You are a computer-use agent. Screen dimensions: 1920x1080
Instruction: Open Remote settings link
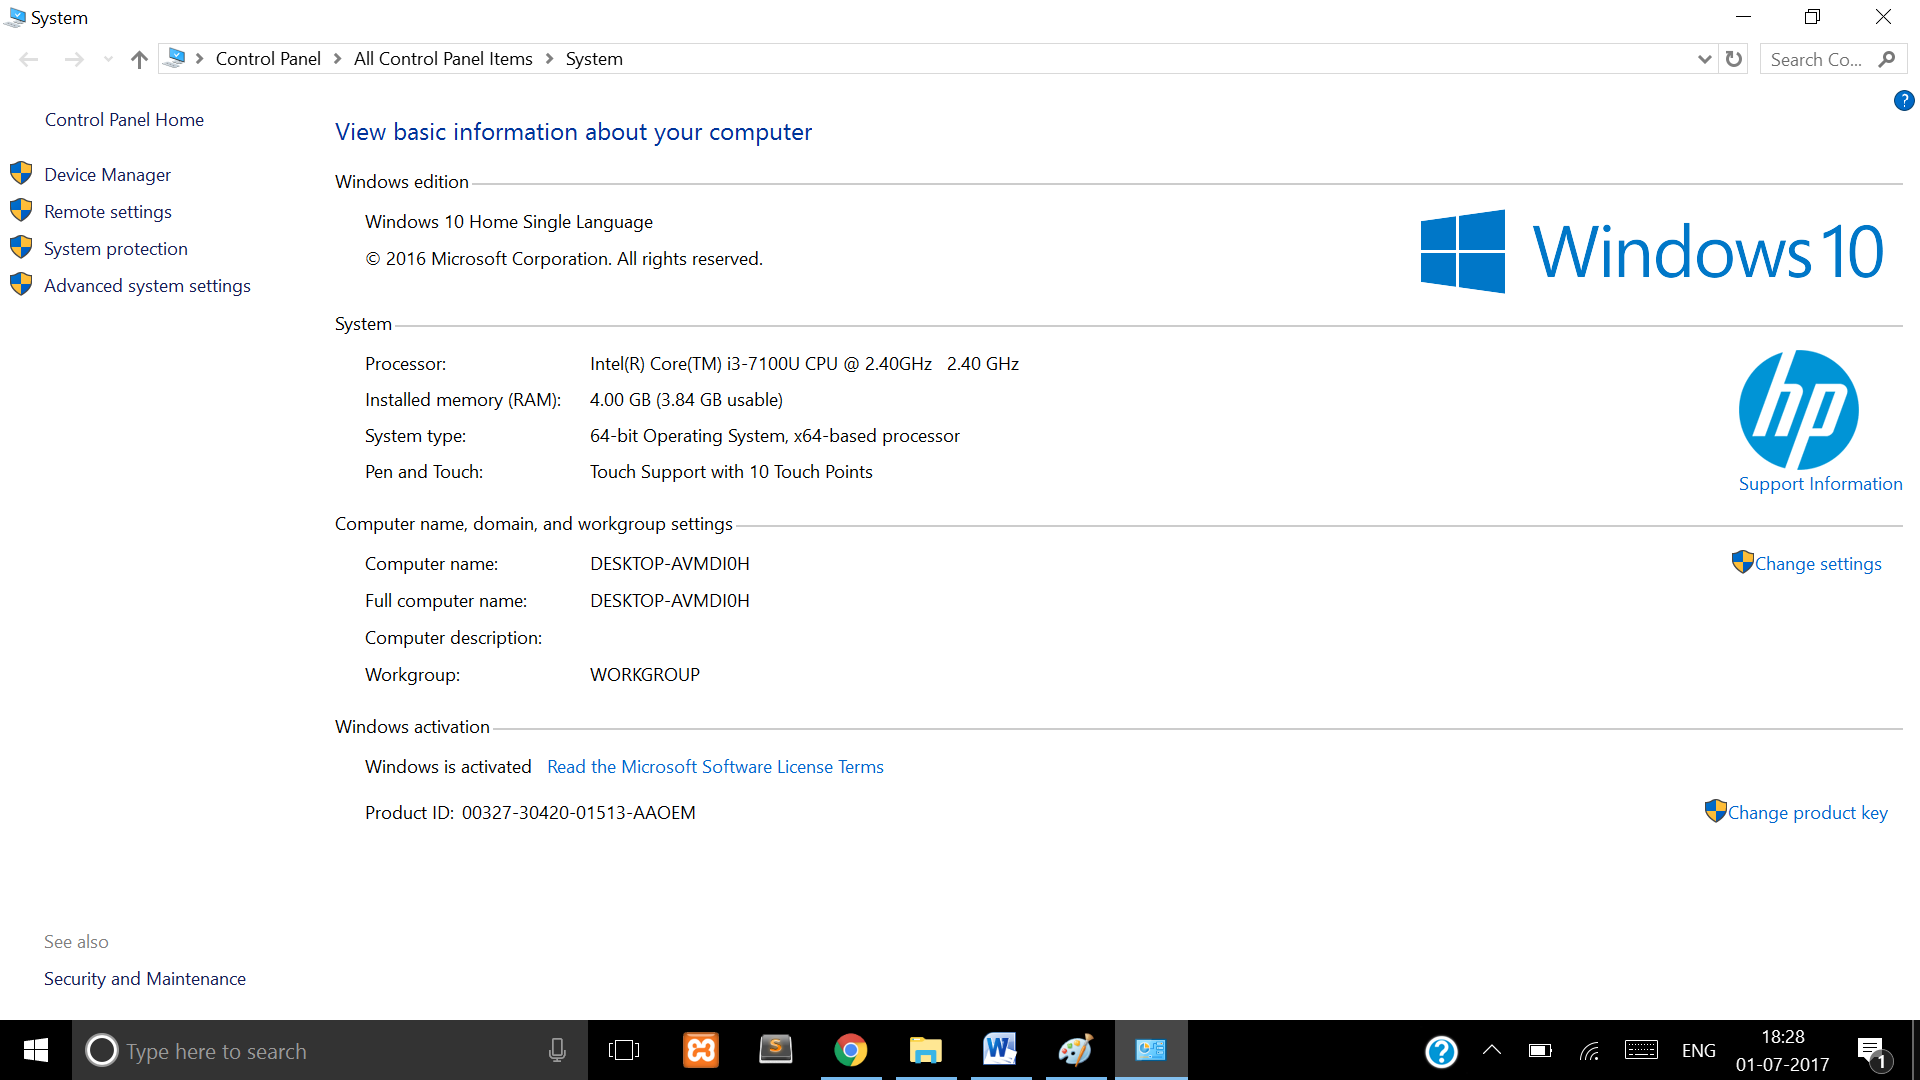[107, 212]
